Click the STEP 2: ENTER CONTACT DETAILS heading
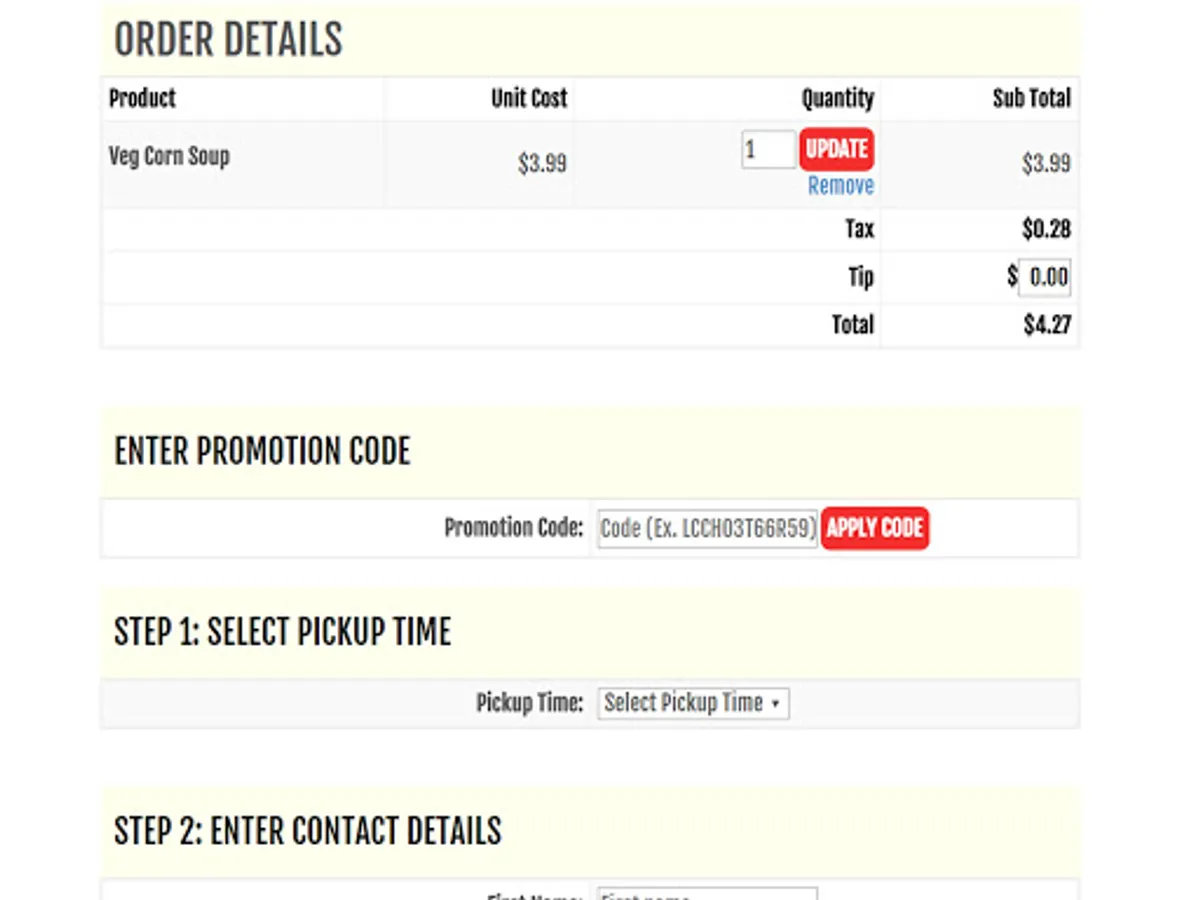This screenshot has height=900, width=1200. (307, 831)
